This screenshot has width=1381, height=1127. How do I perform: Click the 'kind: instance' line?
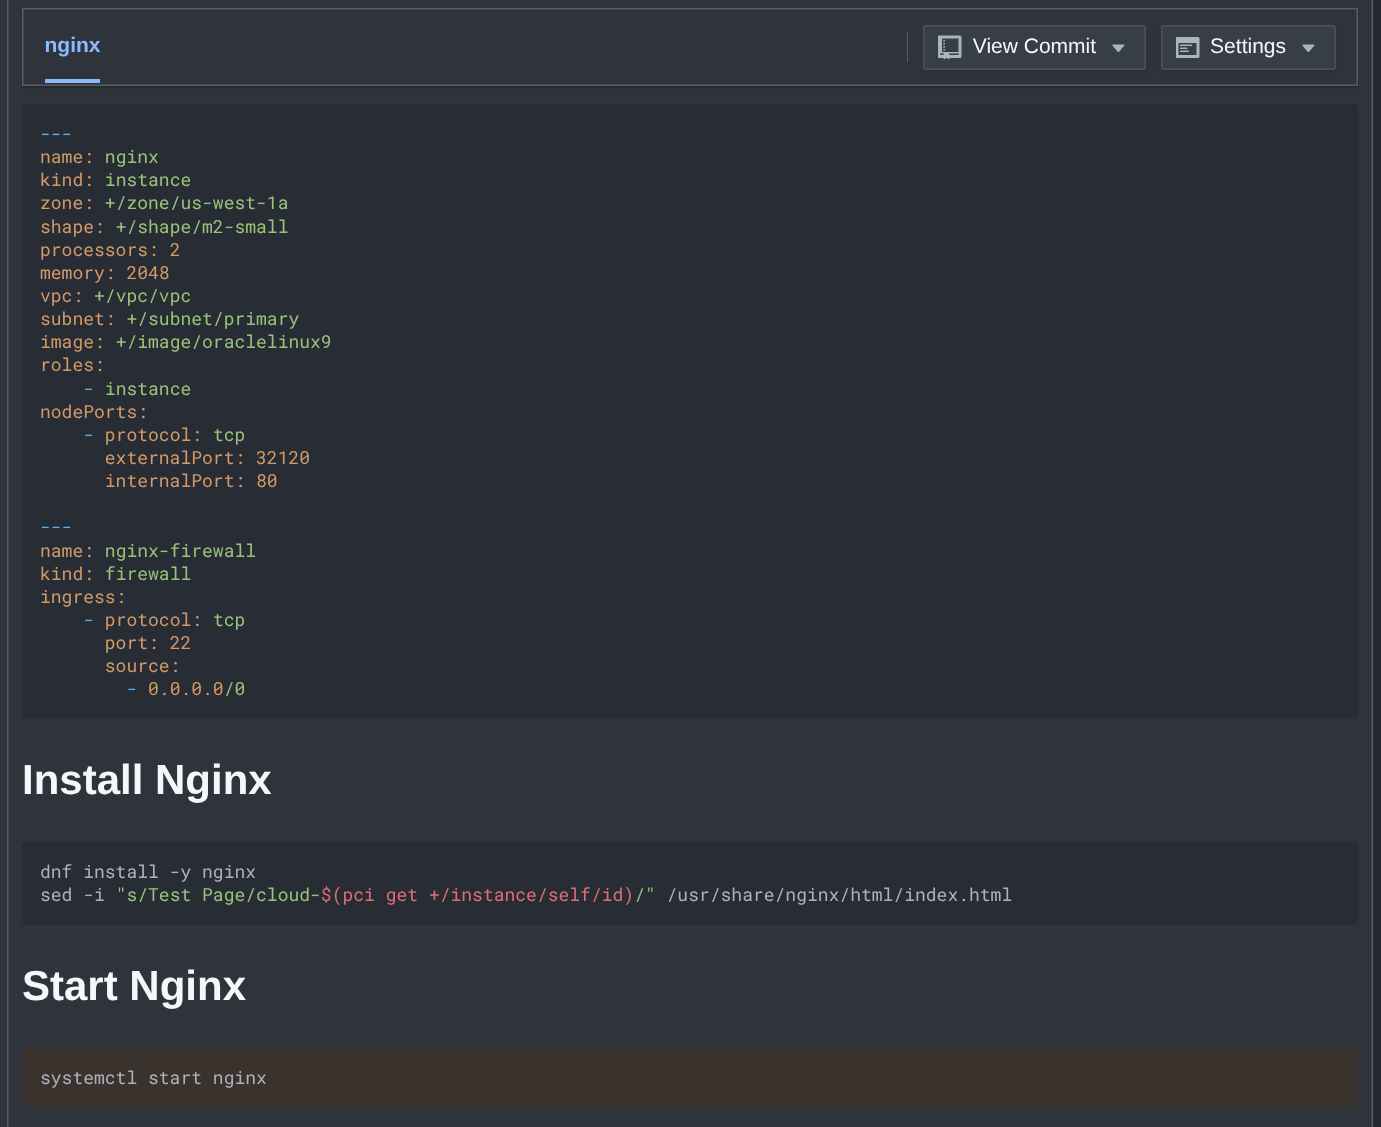coord(115,180)
